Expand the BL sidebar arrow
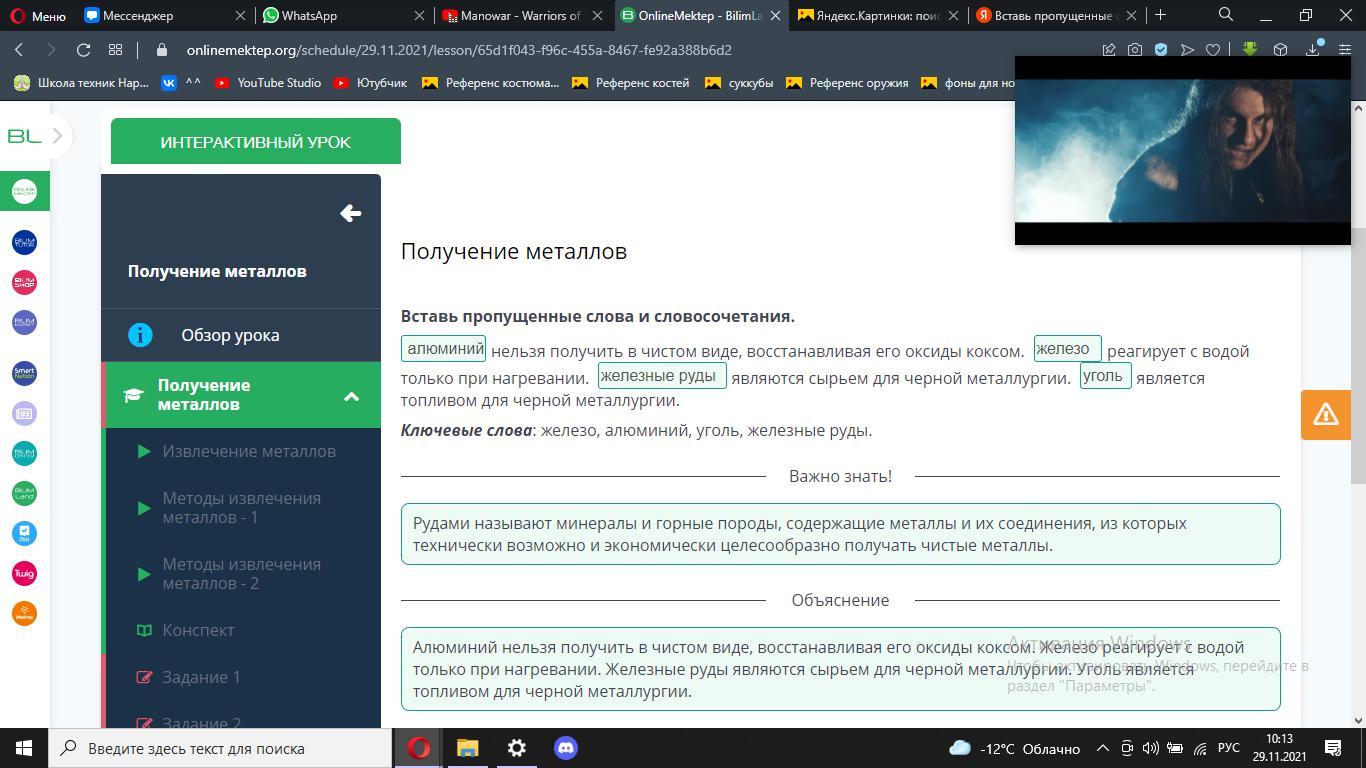The width and height of the screenshot is (1366, 768). [58, 136]
